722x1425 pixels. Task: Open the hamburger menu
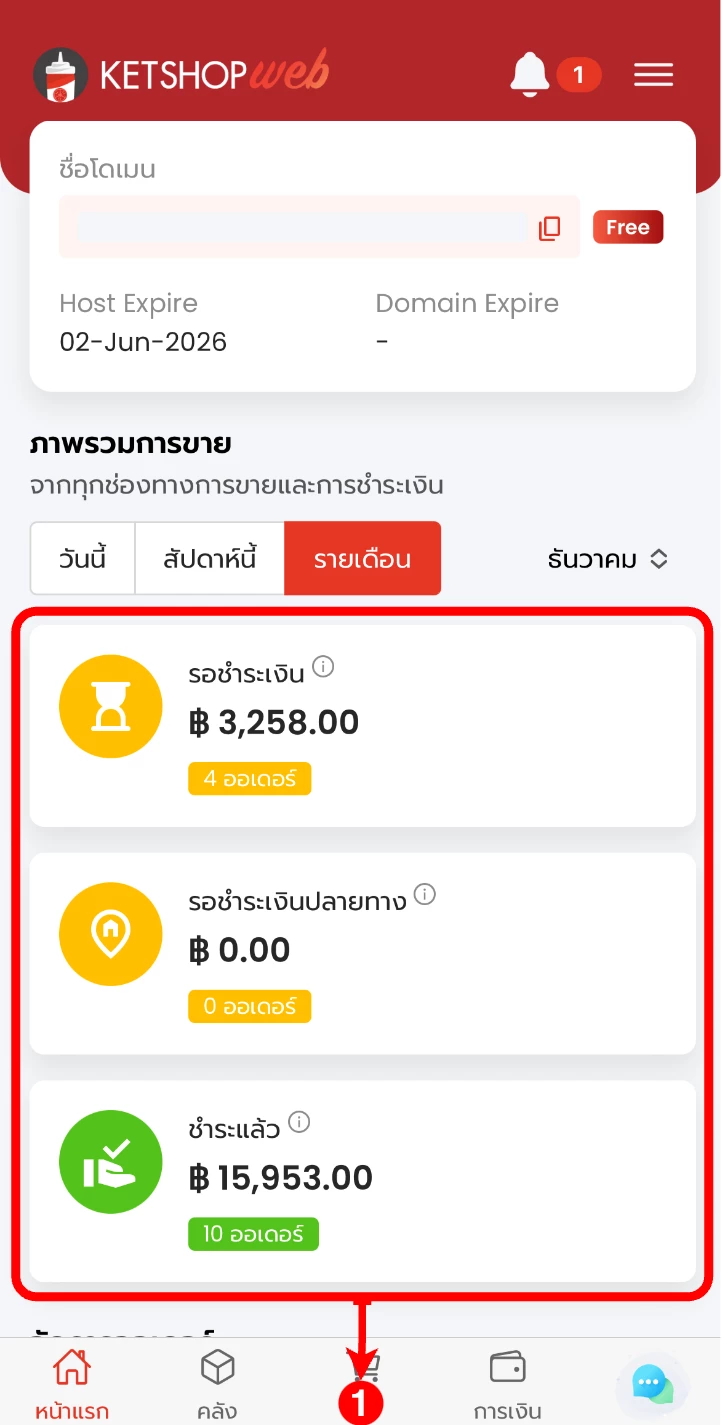pos(653,75)
